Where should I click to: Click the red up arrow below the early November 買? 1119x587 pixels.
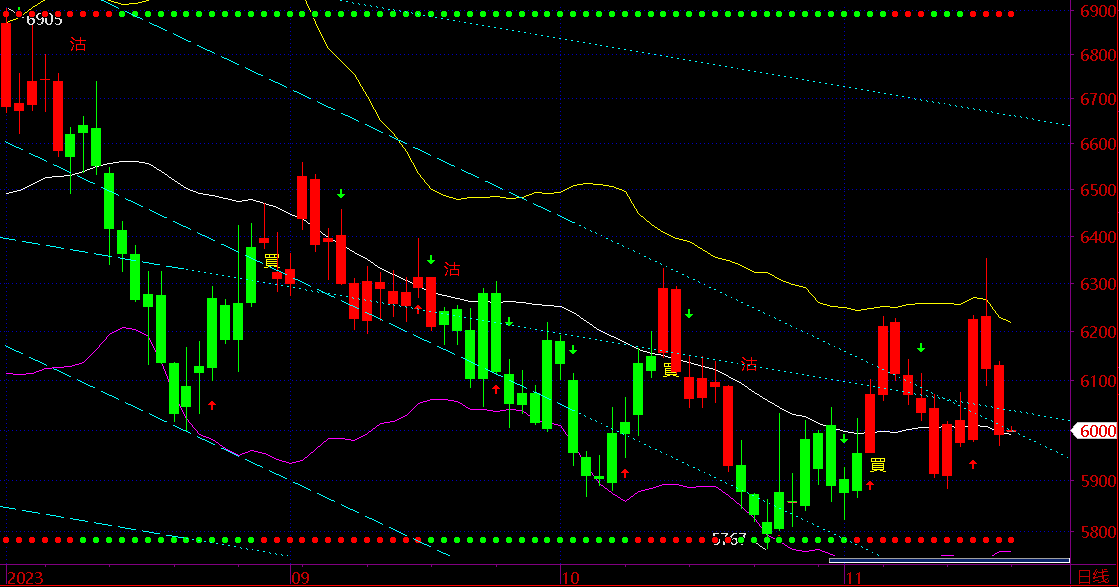click(x=870, y=486)
